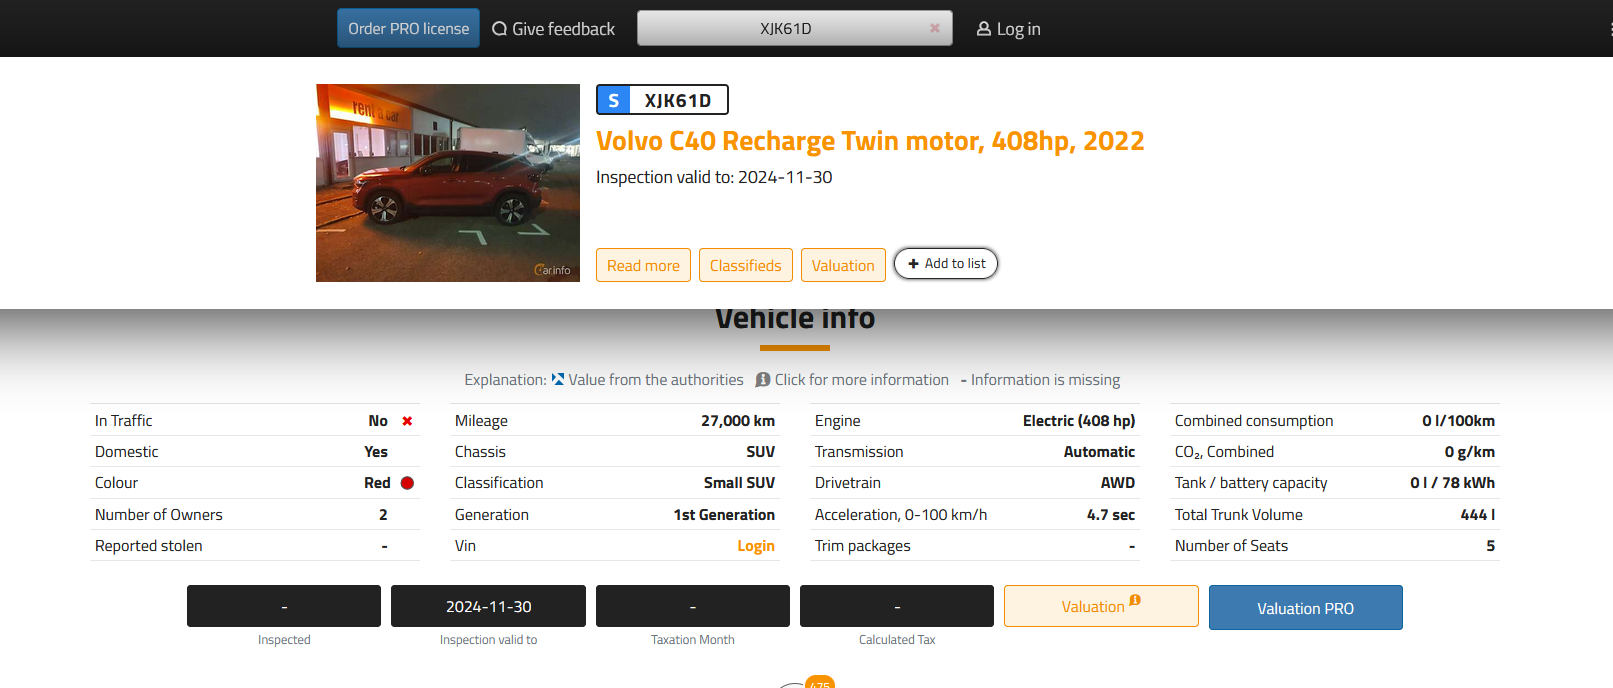Click the Read more button

[643, 265]
